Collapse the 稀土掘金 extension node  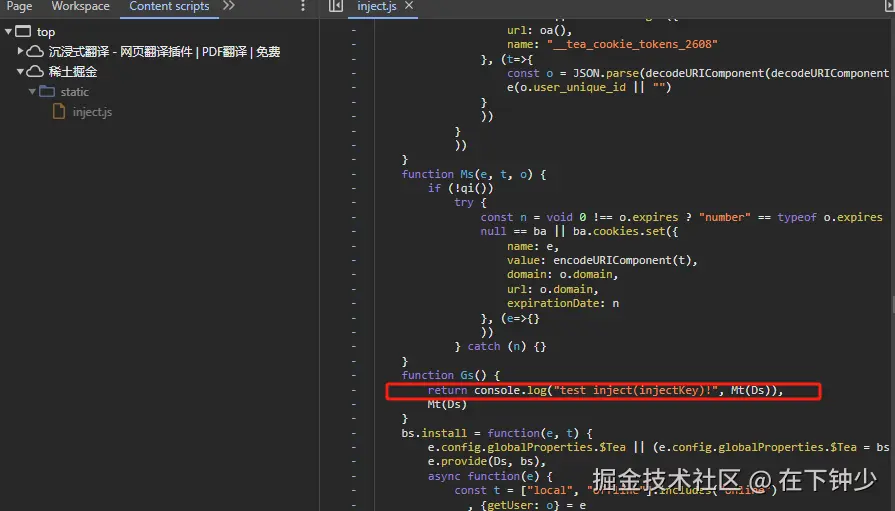pos(20,72)
